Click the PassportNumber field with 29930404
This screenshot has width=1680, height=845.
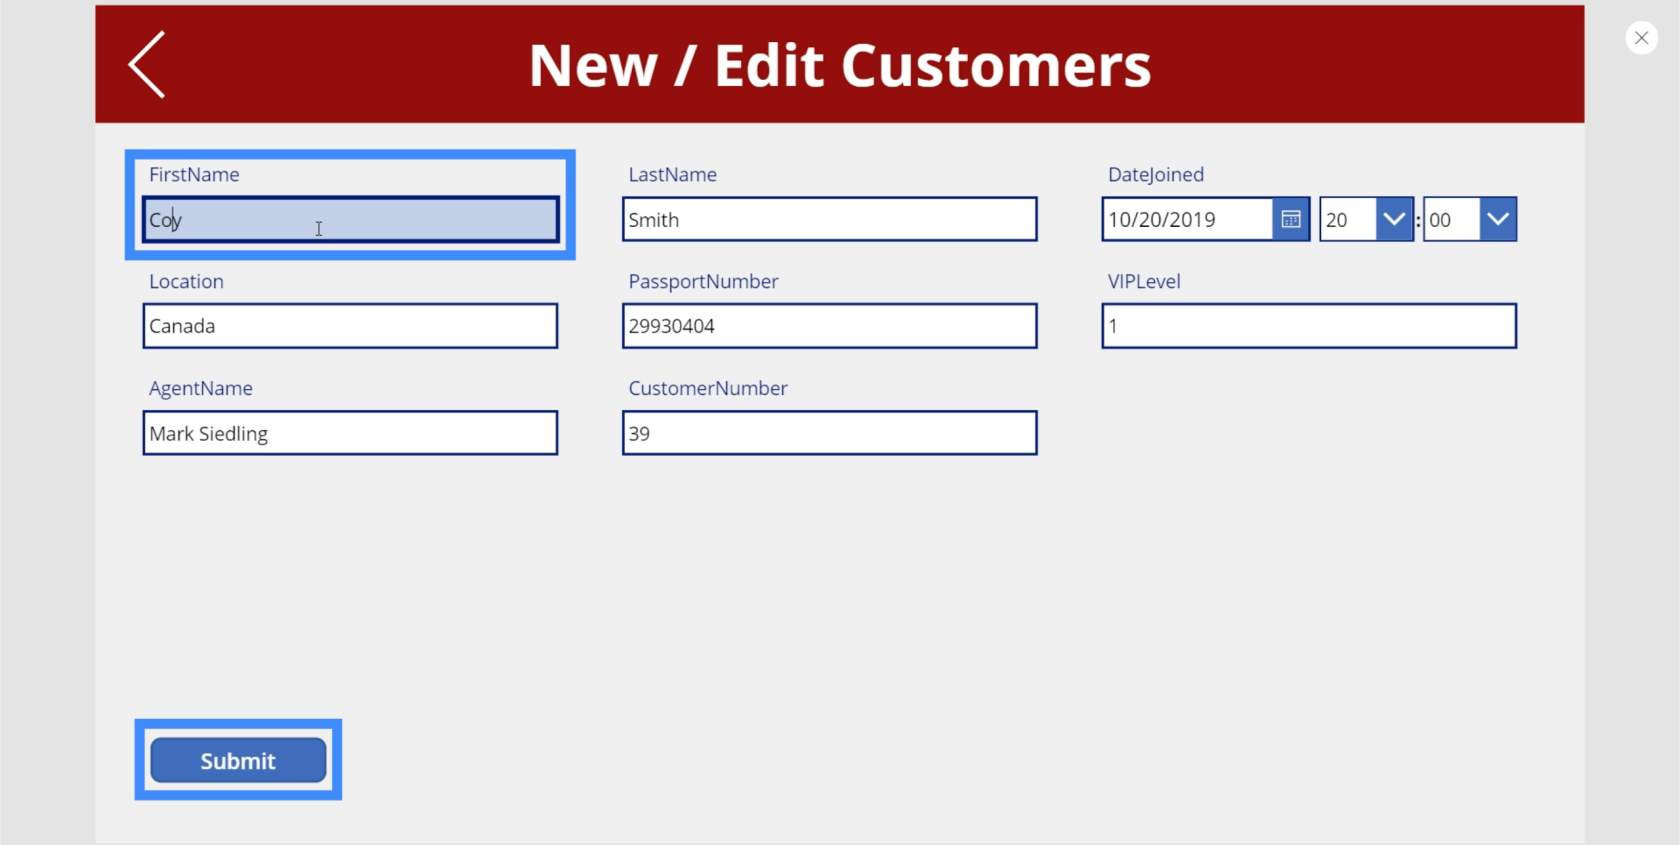tap(829, 326)
